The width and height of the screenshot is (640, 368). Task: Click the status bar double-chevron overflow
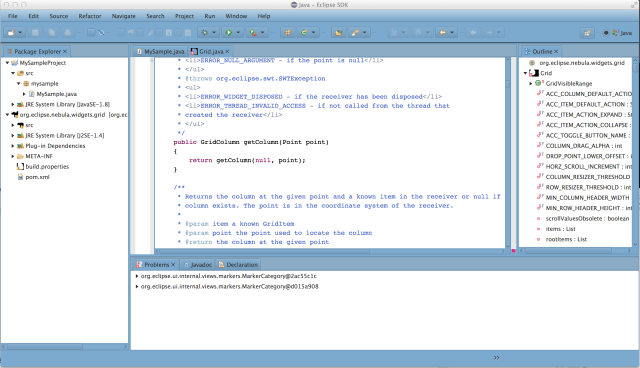496,358
